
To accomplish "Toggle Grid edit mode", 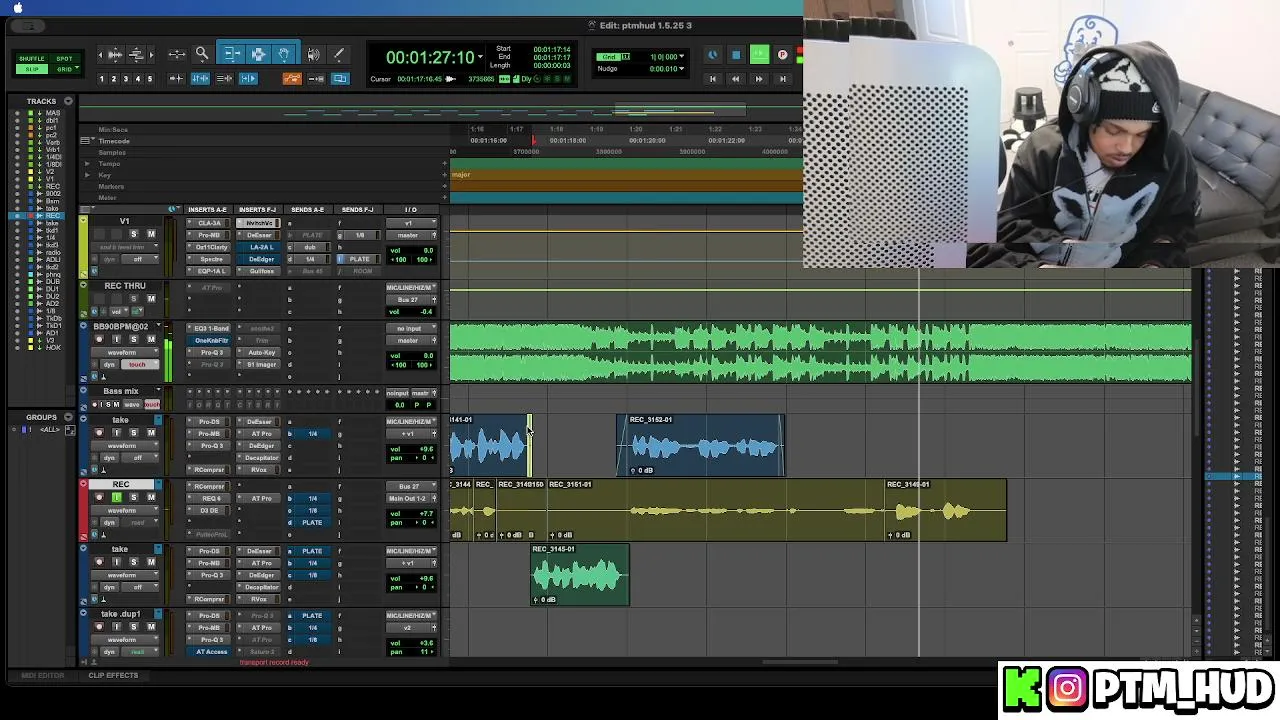I will [x=64, y=69].
